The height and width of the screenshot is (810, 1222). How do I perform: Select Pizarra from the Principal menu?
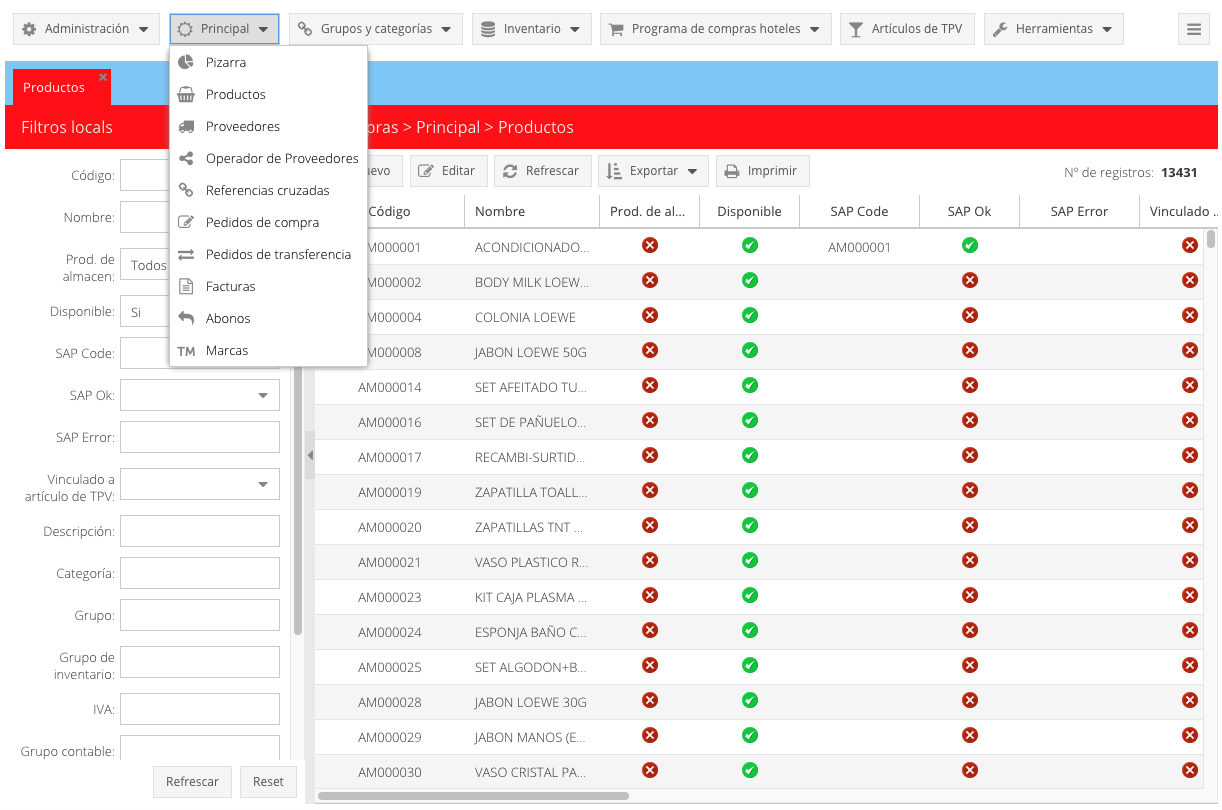point(268,62)
